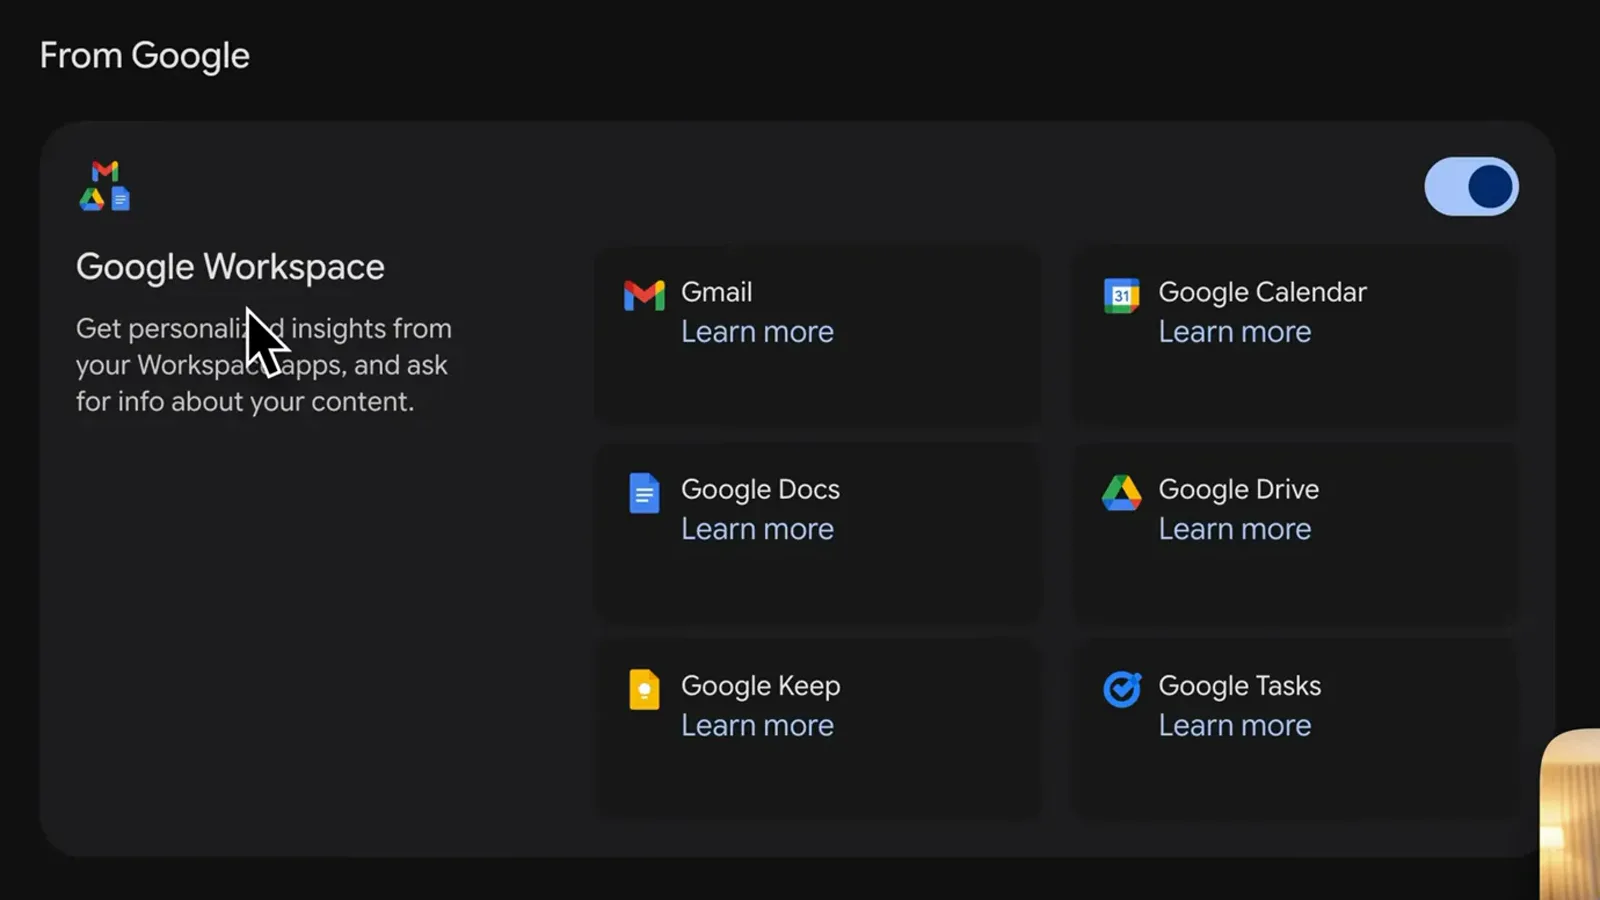The width and height of the screenshot is (1600, 900).
Task: Click the Google Tasks checkmark icon
Action: point(1121,689)
